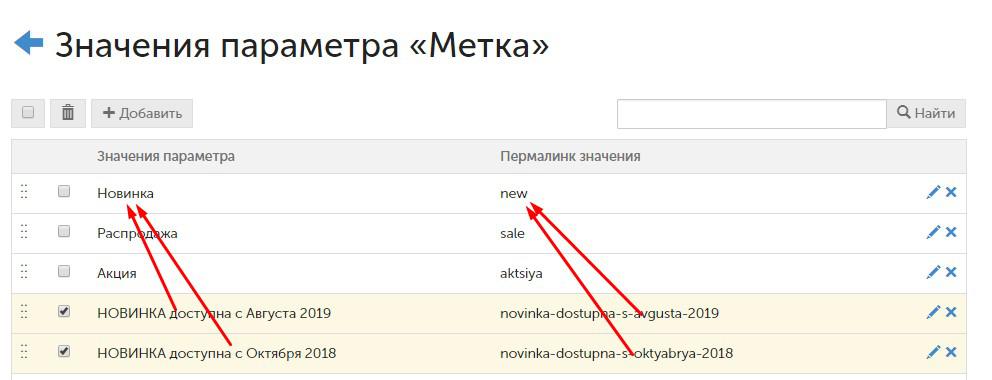Go back using the blue arrow icon
Image resolution: width=992 pixels, height=380 pixels.
pos(28,43)
